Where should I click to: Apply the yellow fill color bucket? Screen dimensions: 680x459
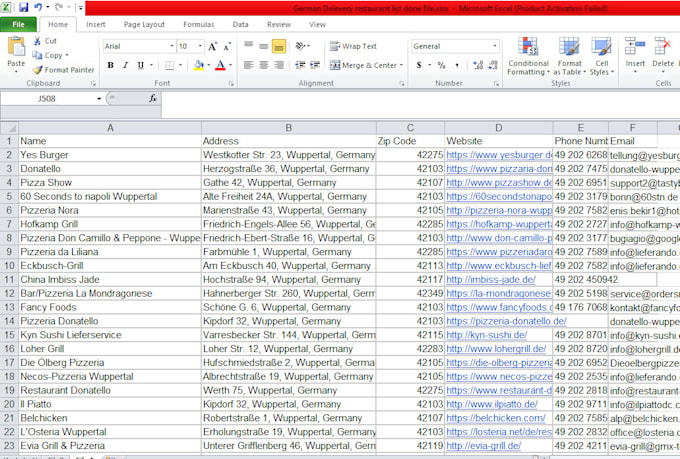[x=199, y=65]
